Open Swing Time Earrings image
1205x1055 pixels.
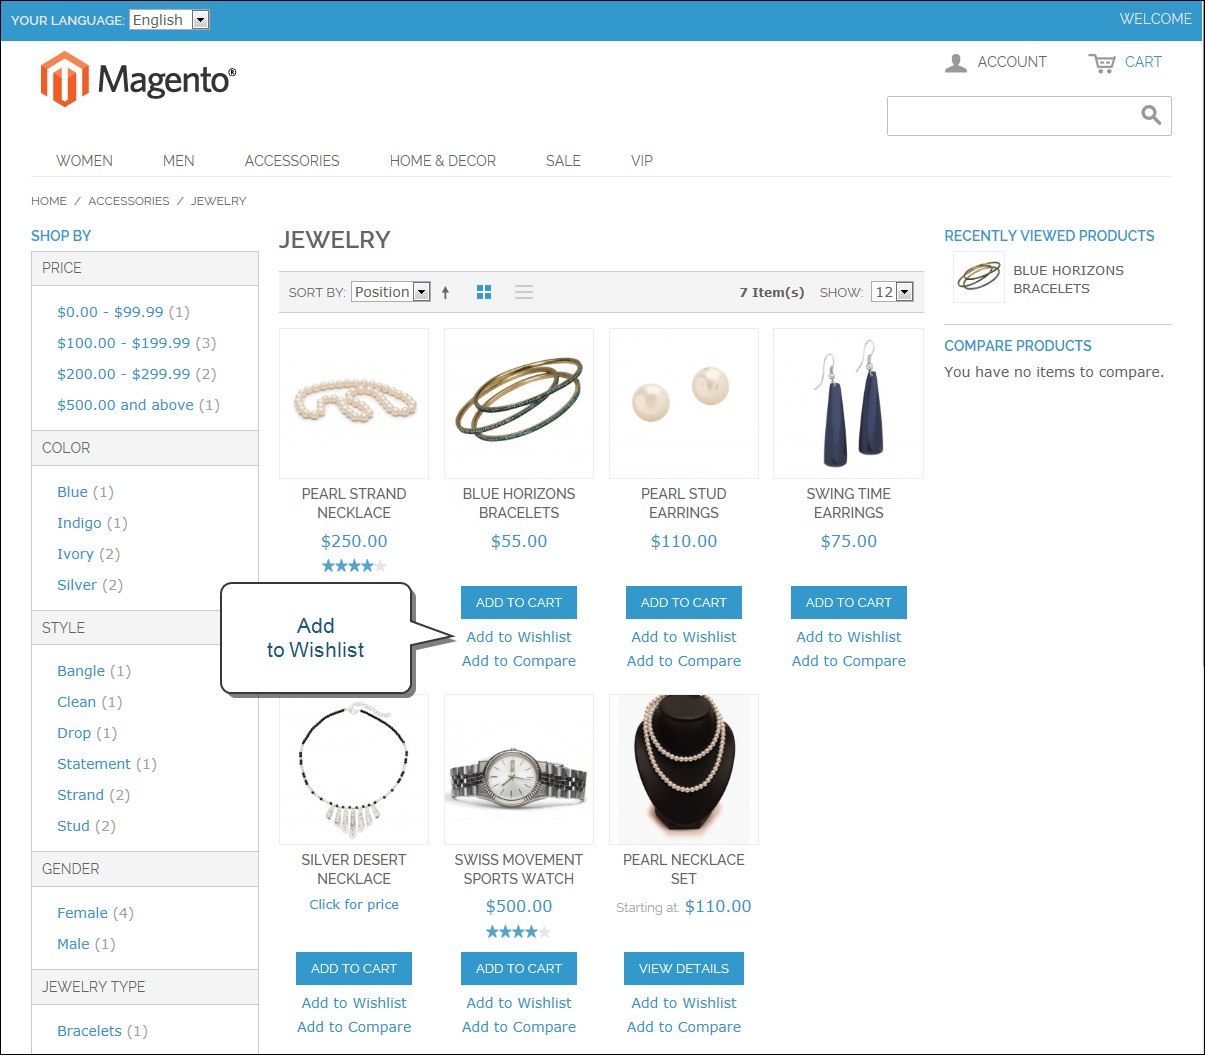tap(849, 404)
